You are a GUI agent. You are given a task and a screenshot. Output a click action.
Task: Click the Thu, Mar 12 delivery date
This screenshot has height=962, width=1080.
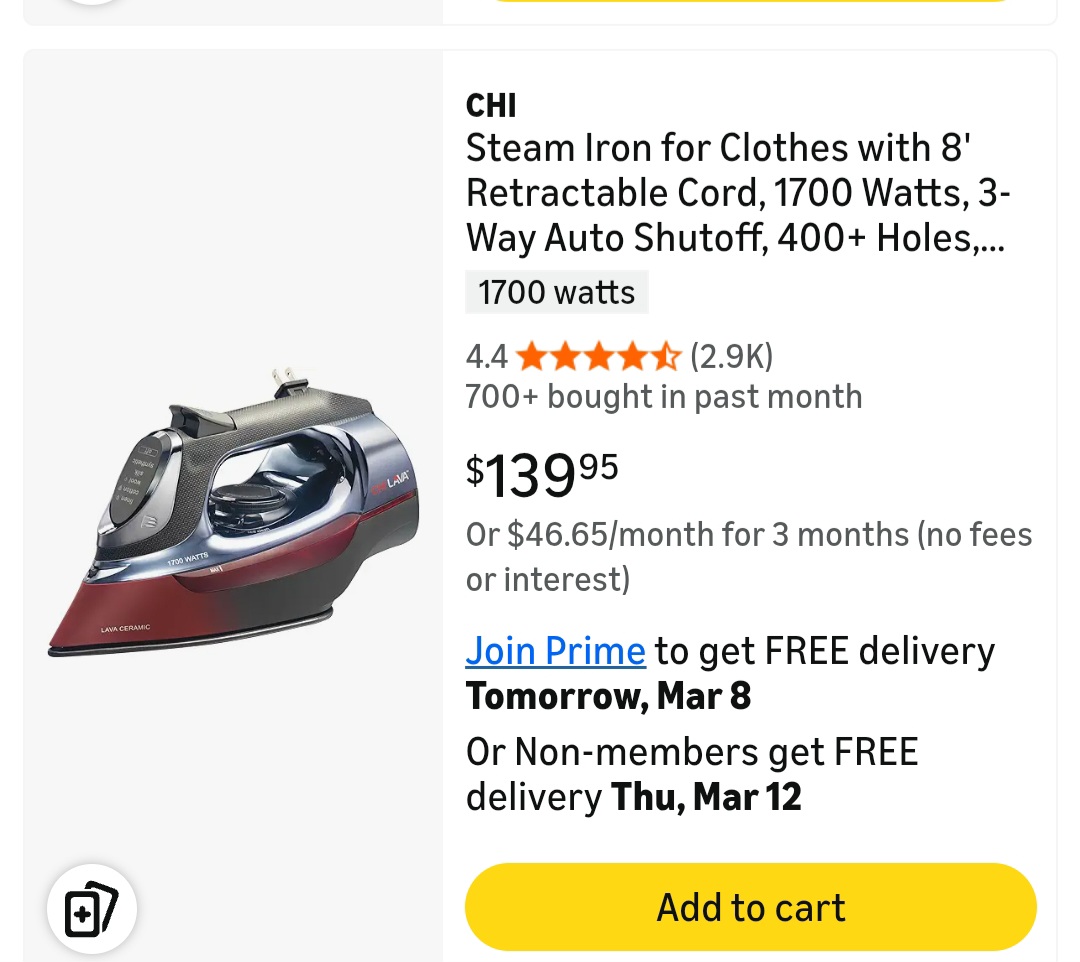coord(706,797)
